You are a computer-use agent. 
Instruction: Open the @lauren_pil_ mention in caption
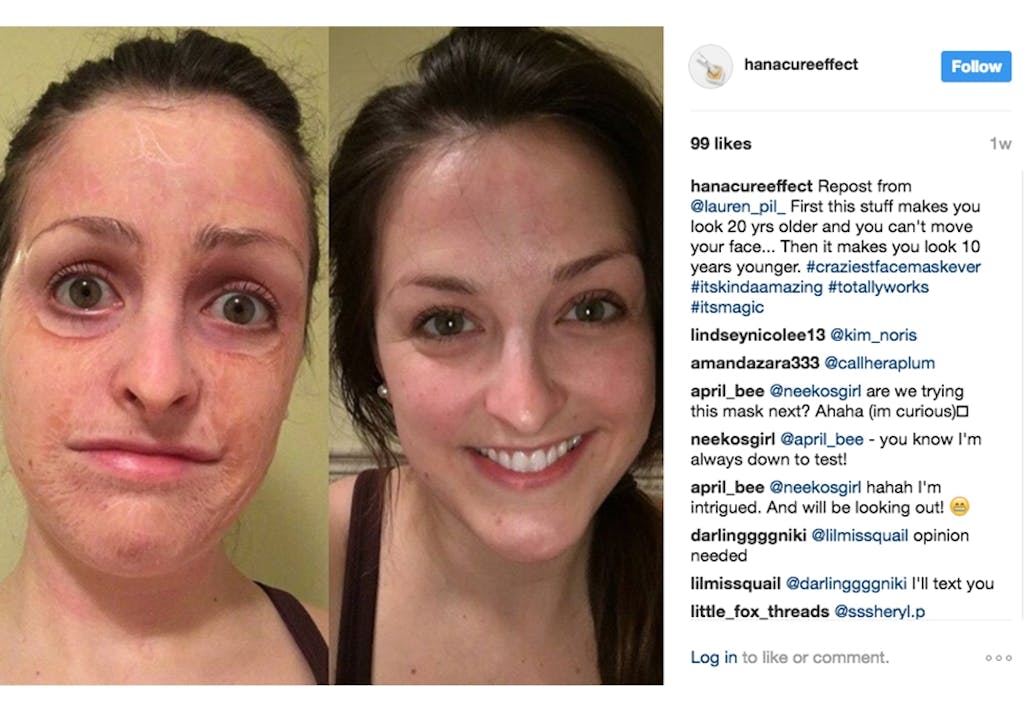(x=738, y=206)
